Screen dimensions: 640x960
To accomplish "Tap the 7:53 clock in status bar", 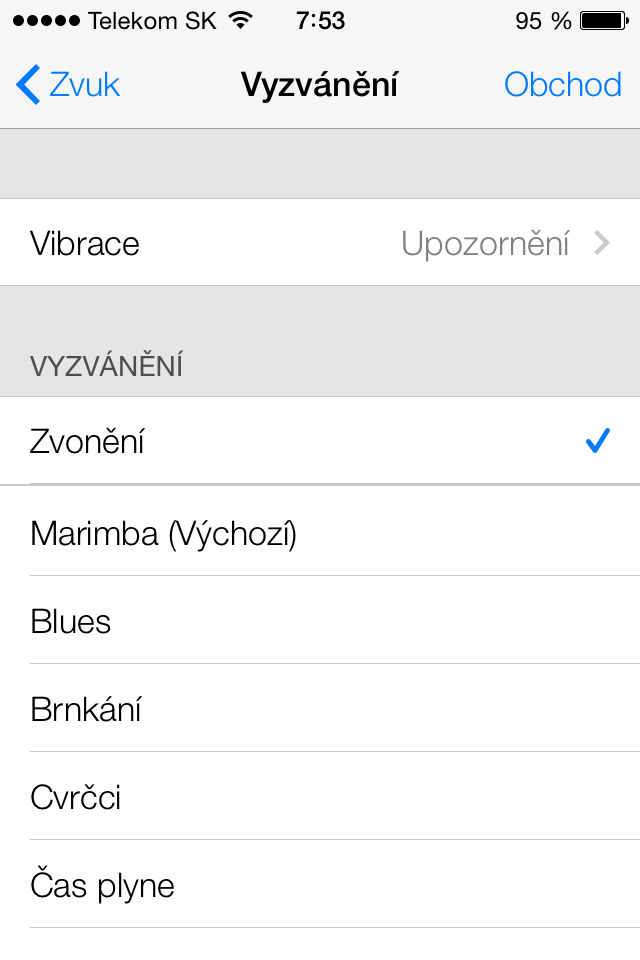I will [321, 20].
